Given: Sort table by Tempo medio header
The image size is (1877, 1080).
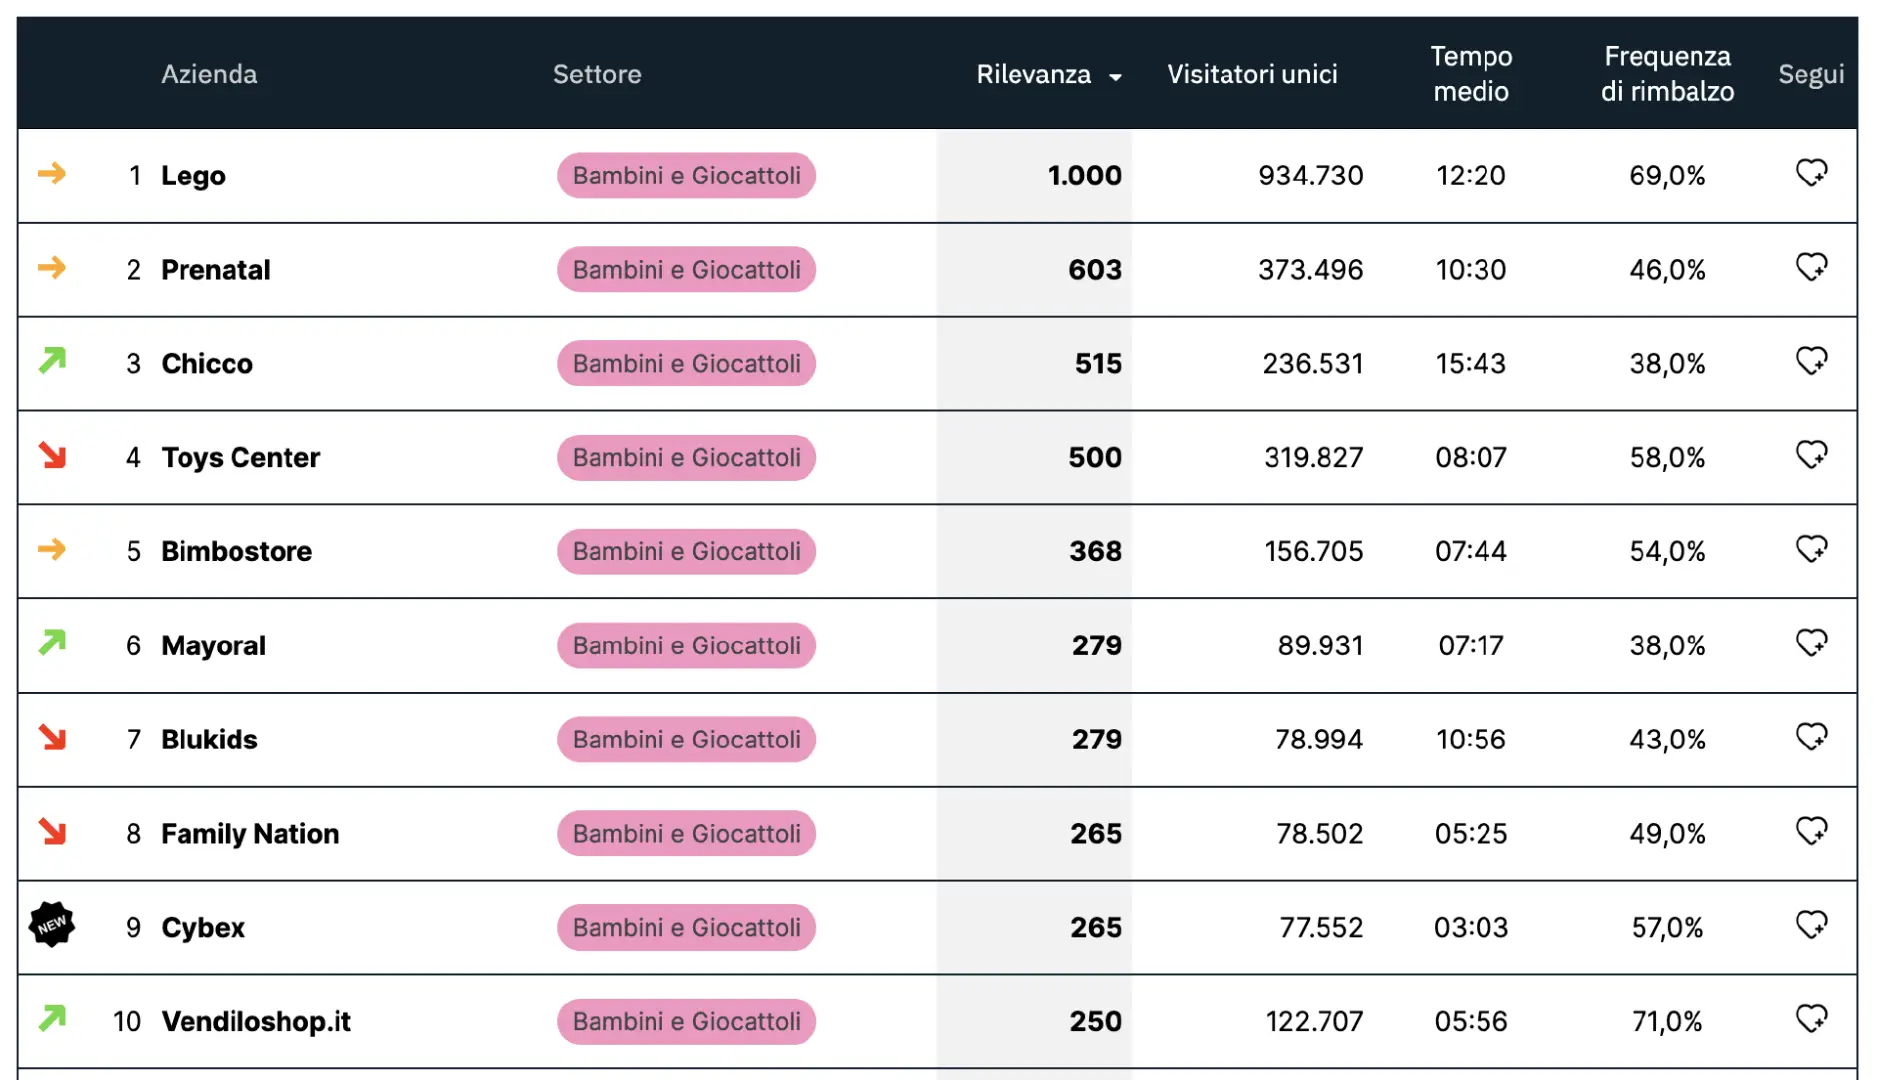Looking at the screenshot, I should click(1471, 74).
